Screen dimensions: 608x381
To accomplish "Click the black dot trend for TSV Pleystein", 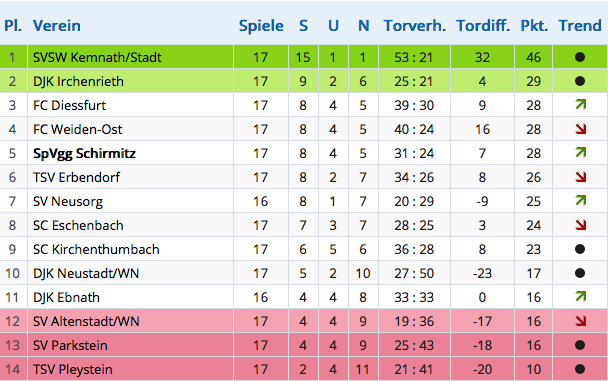I will coord(580,369).
